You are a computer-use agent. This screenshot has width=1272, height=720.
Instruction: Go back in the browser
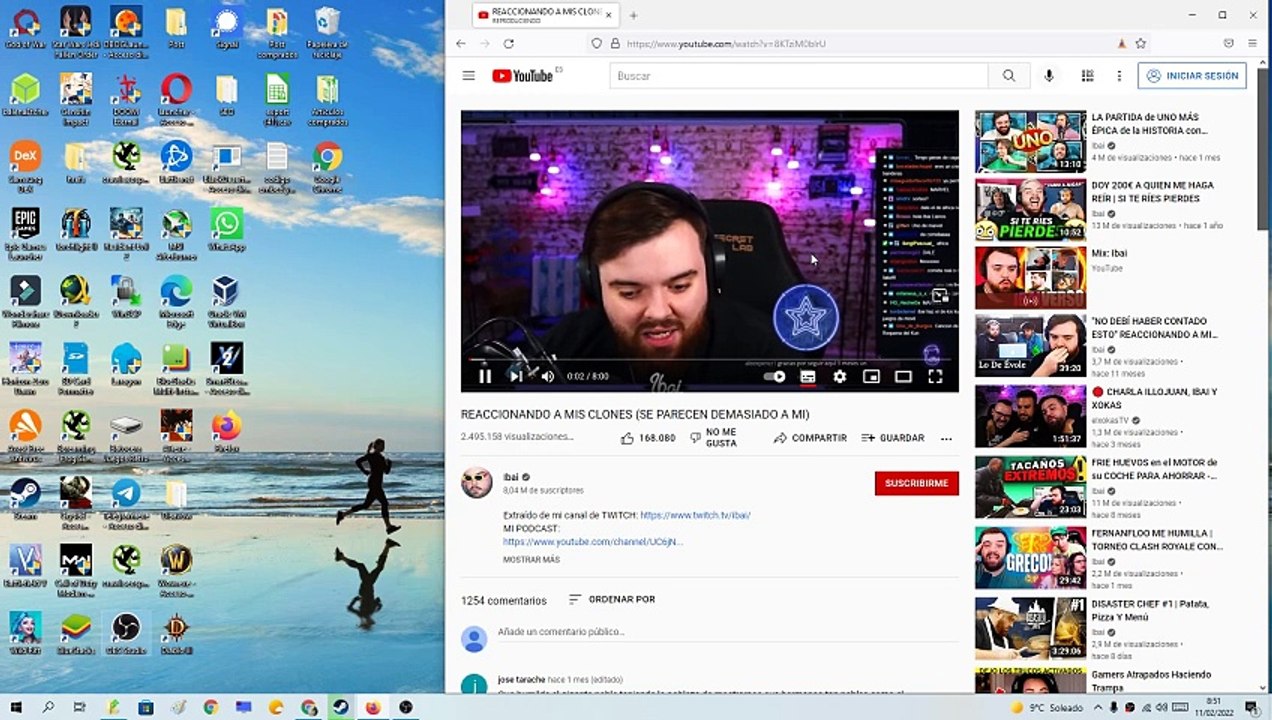[460, 44]
